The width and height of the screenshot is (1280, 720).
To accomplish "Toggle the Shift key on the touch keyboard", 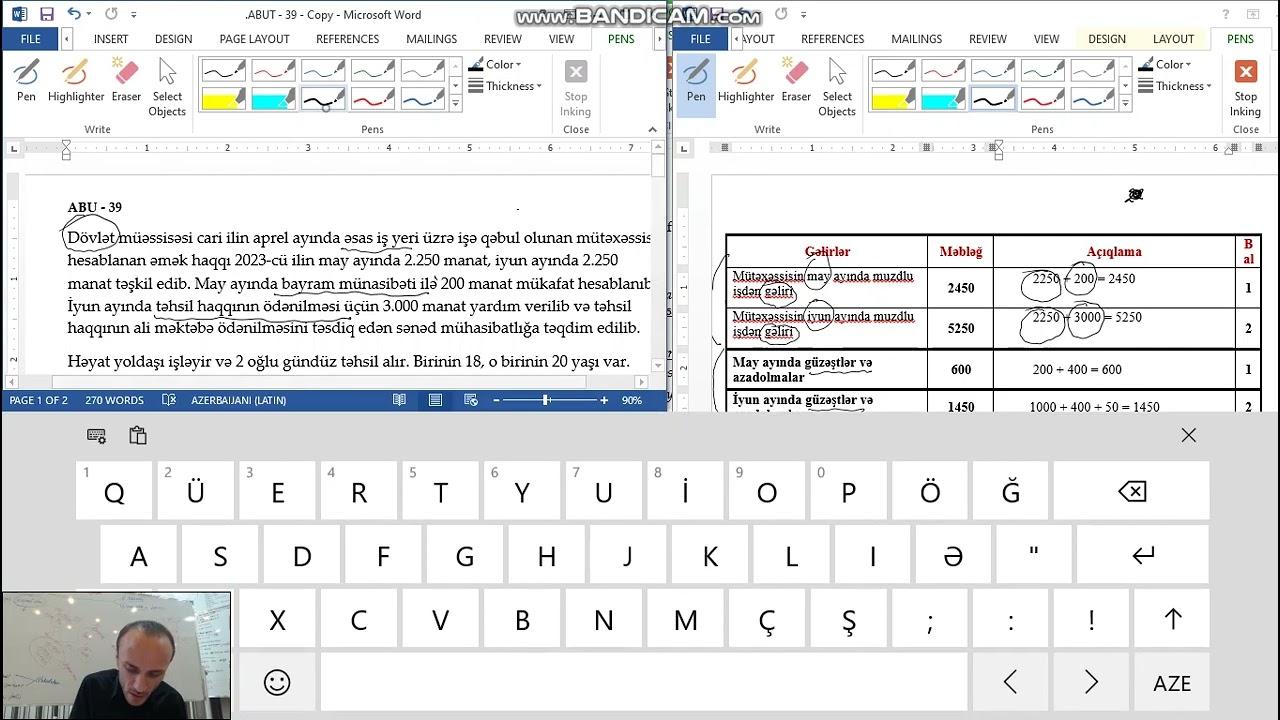I will coord(1173,620).
